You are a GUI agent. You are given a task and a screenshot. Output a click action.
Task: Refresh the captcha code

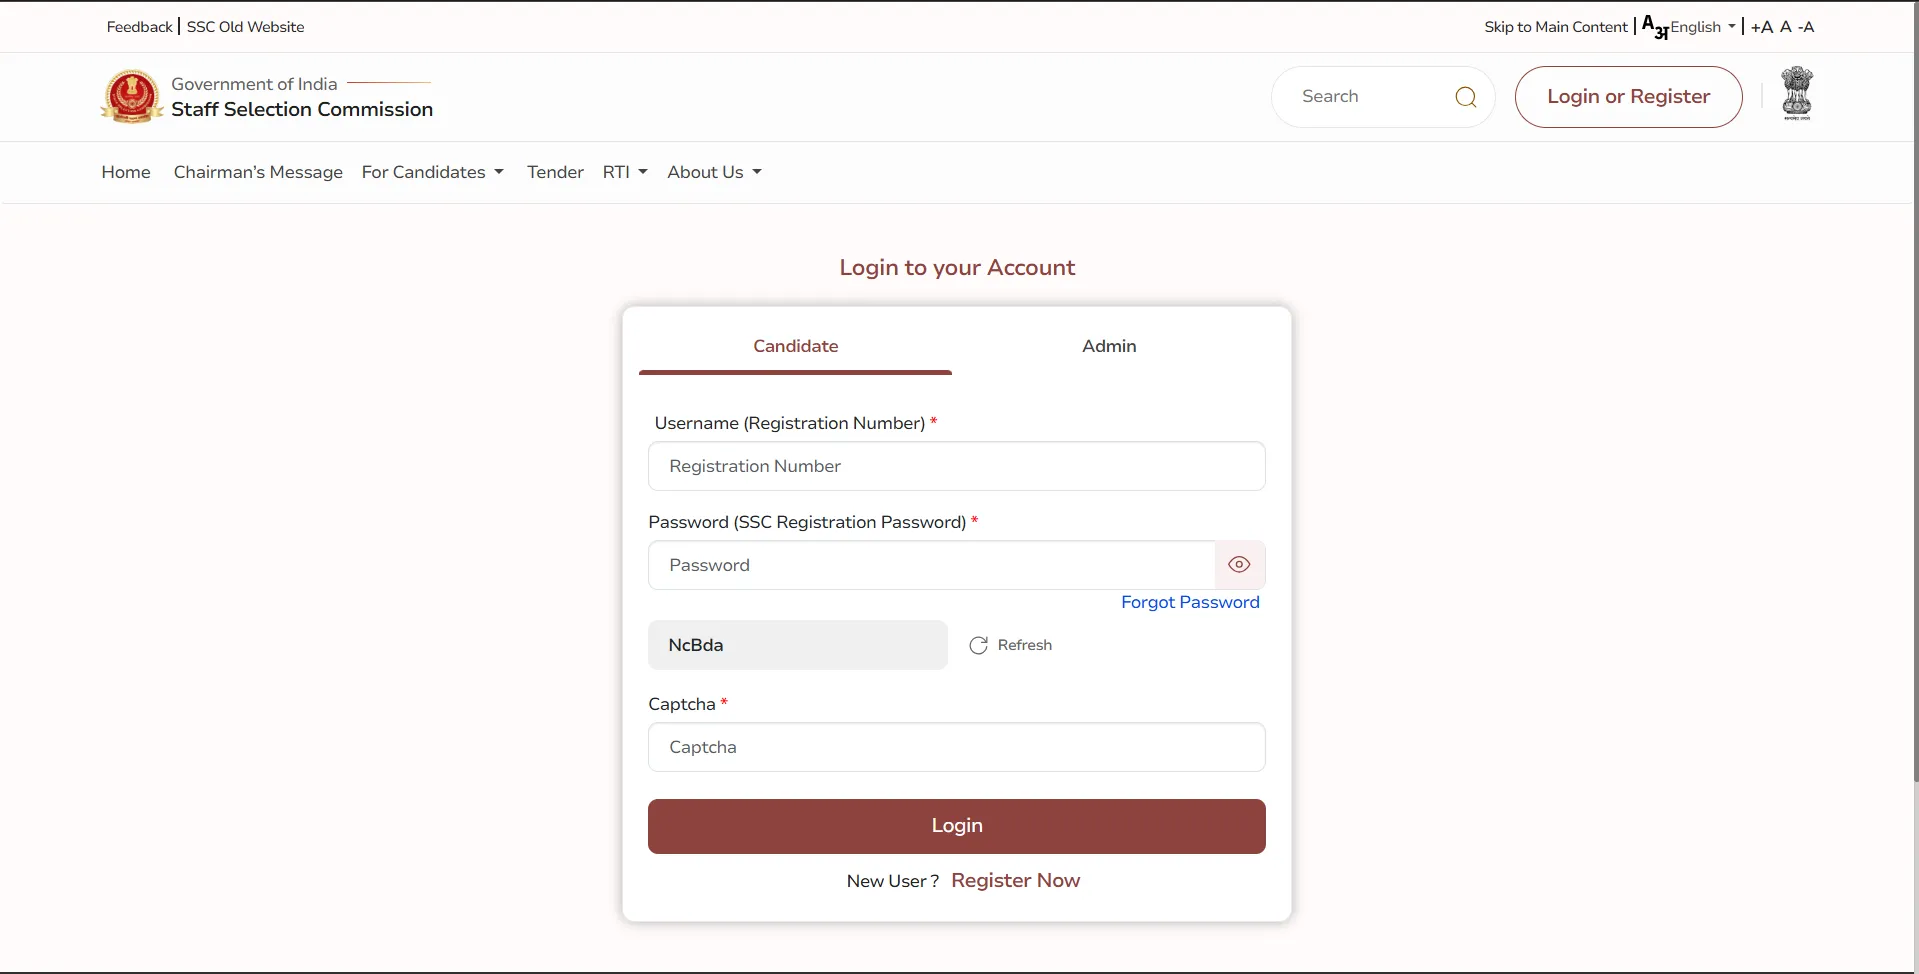pyautogui.click(x=1010, y=644)
